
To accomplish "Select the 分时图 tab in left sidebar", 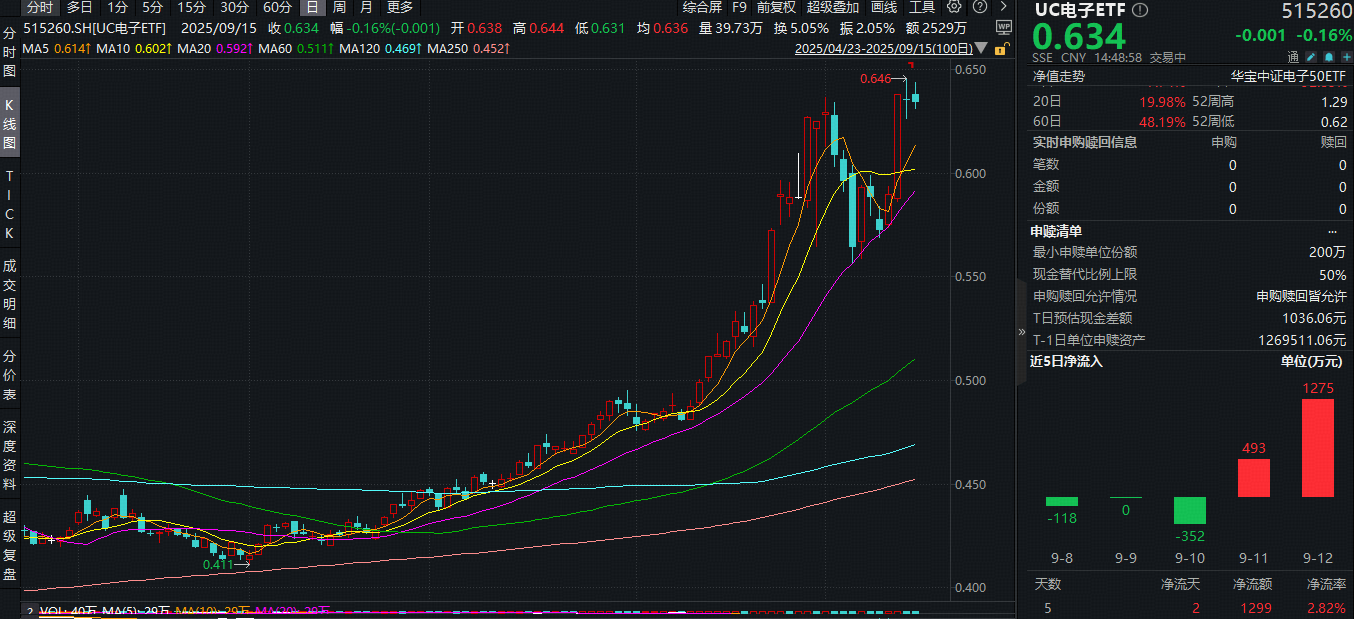I will click(x=10, y=52).
